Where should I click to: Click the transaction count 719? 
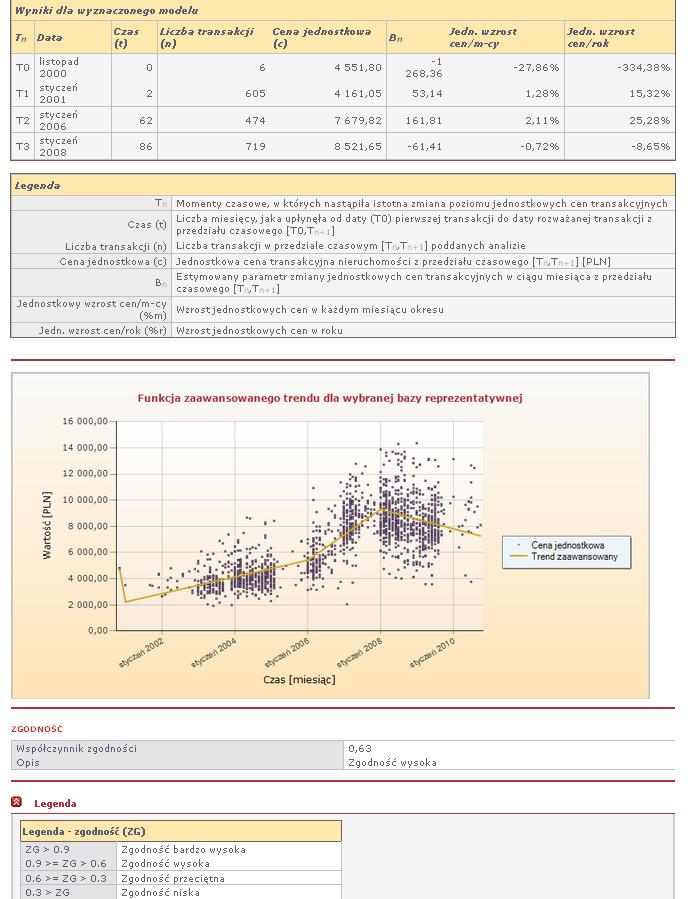(255, 146)
